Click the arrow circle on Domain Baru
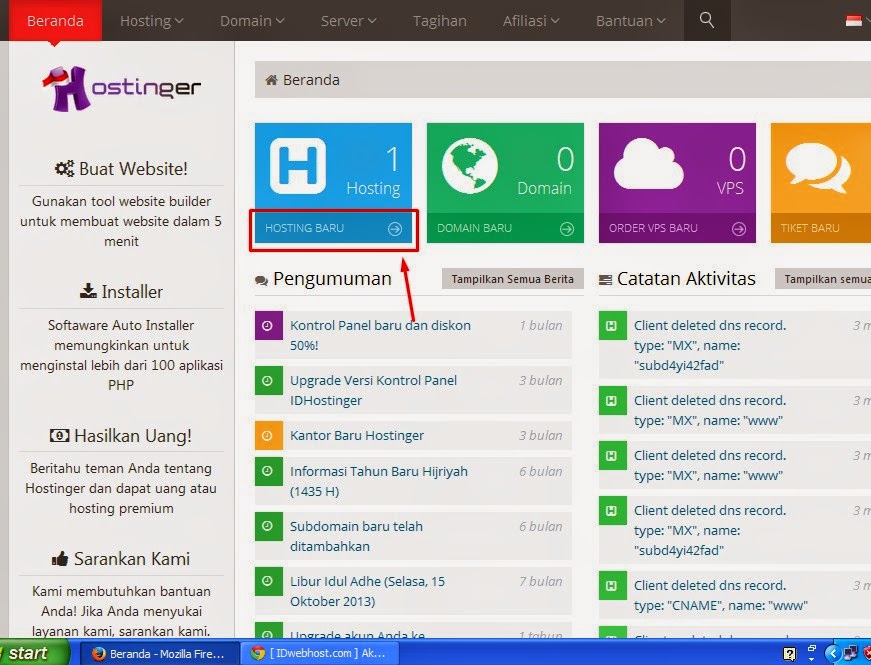 [x=567, y=229]
